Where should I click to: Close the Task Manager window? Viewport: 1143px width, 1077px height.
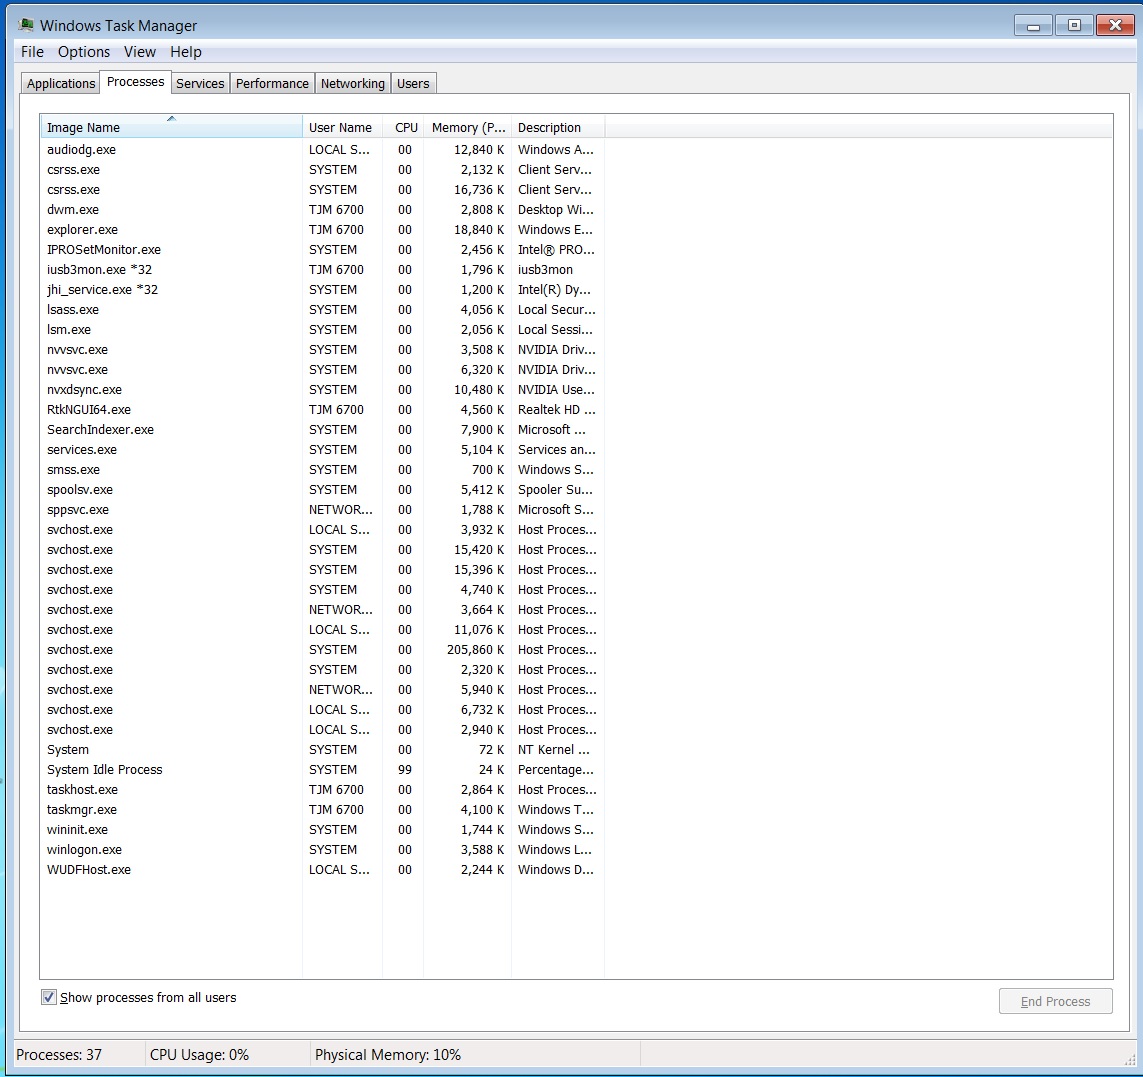coord(1115,26)
